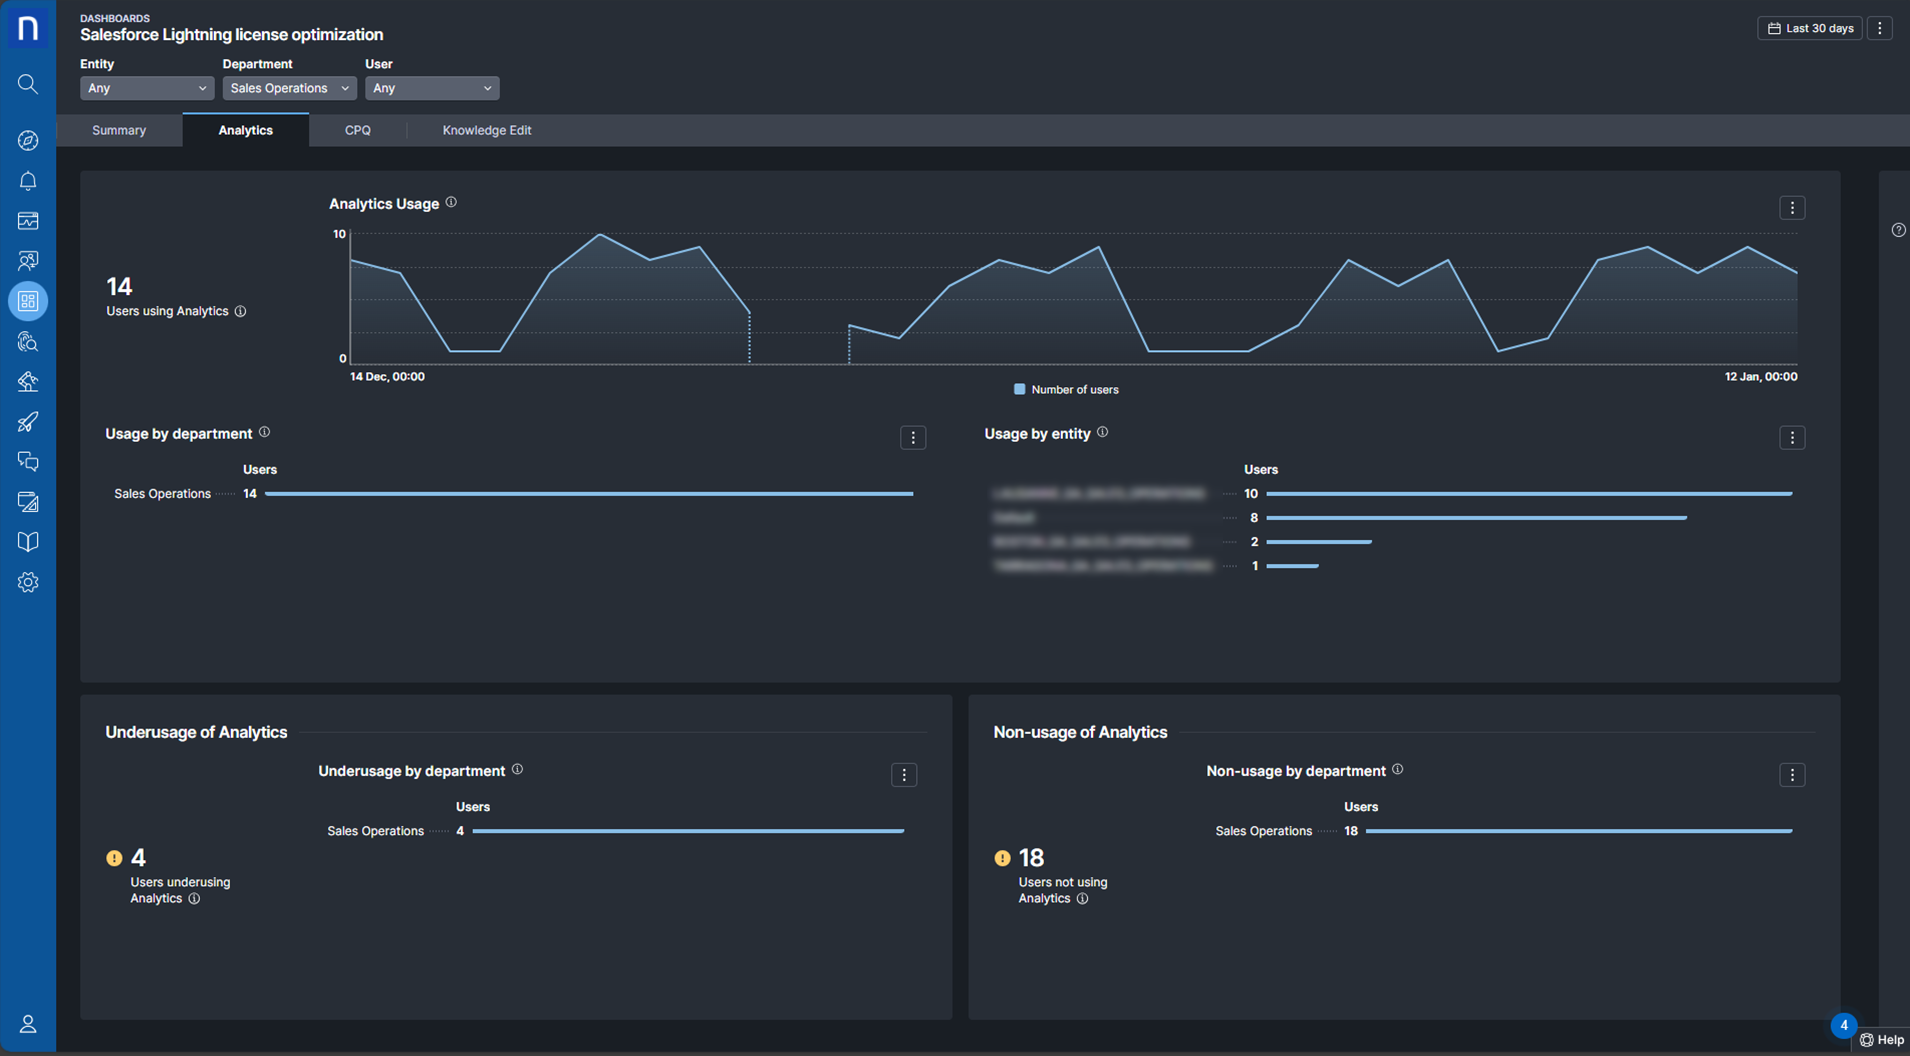Open the users feedback icon in sidebar

[x=28, y=261]
